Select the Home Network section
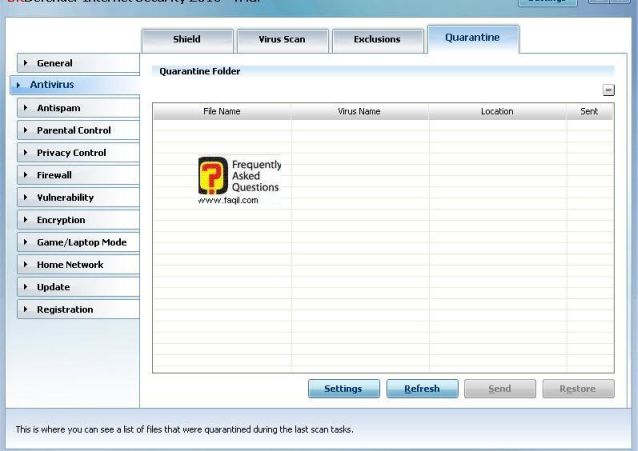Image resolution: width=638 pixels, height=451 pixels. [x=78, y=265]
